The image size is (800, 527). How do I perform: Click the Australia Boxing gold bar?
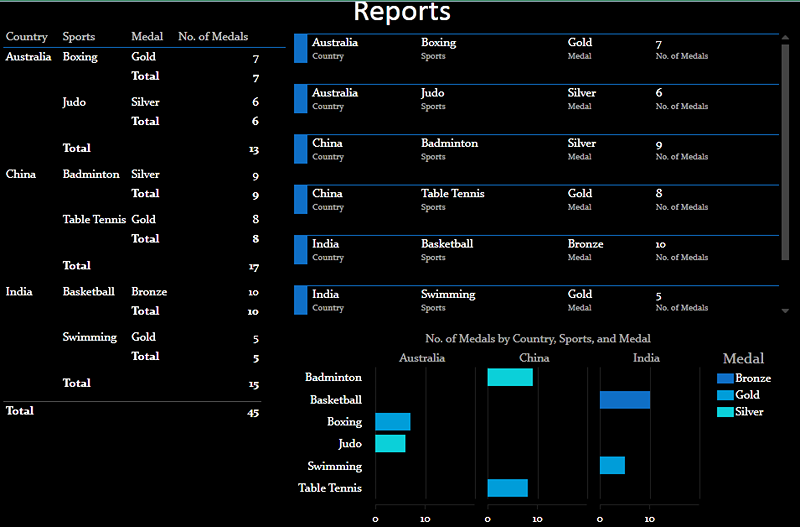[x=393, y=421]
